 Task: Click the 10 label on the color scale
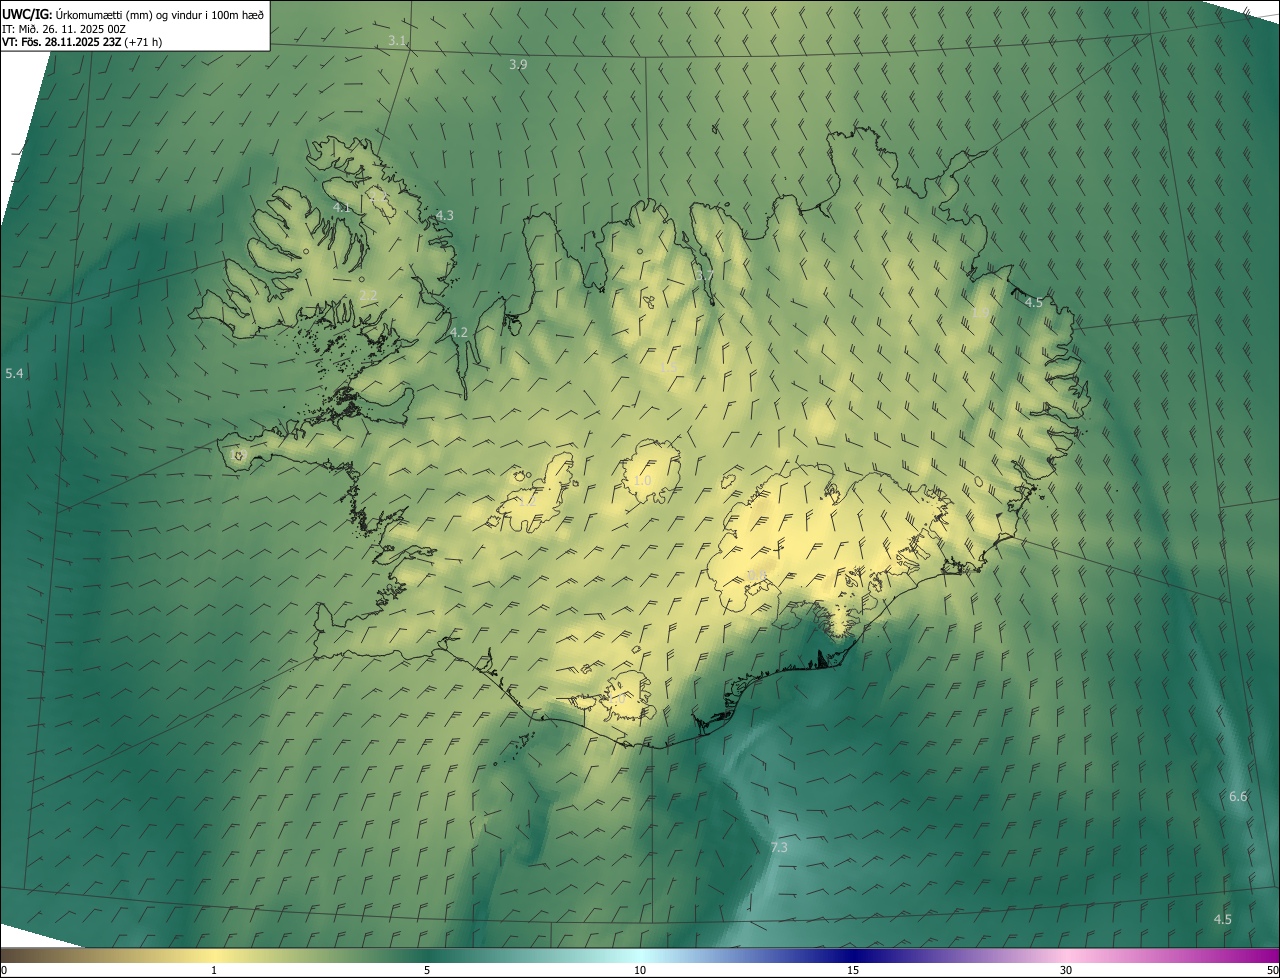tap(640, 970)
